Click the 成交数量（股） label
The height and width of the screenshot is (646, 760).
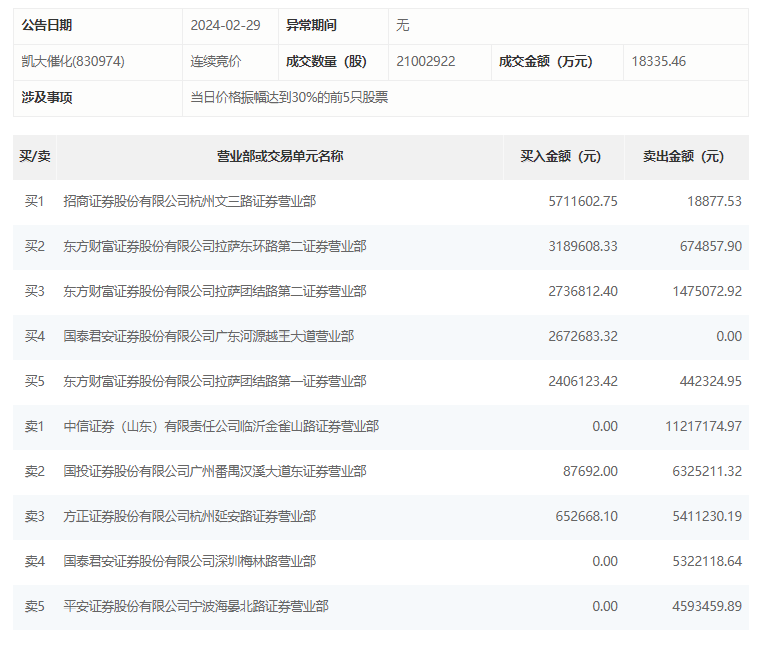tap(326, 62)
